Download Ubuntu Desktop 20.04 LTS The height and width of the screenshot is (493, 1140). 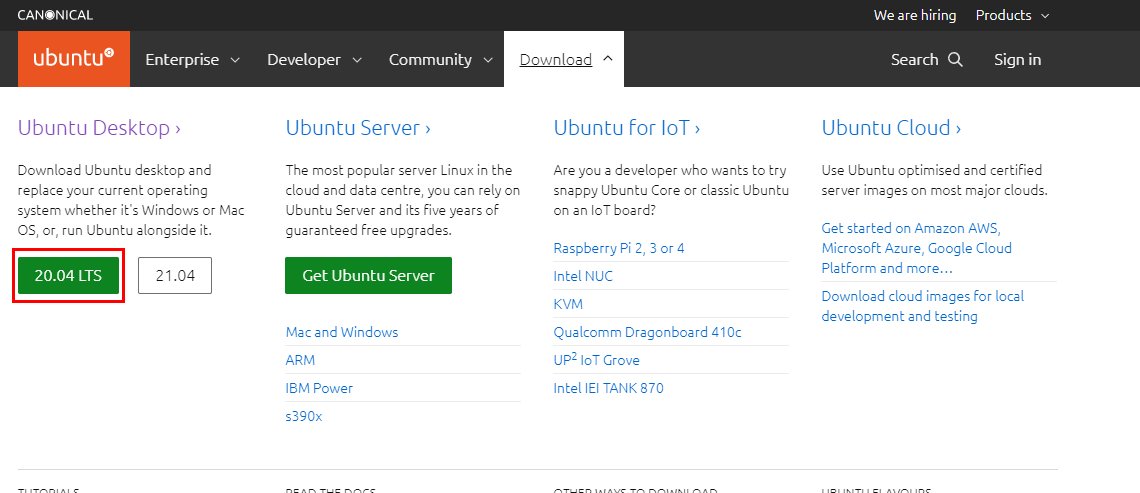coord(68,276)
